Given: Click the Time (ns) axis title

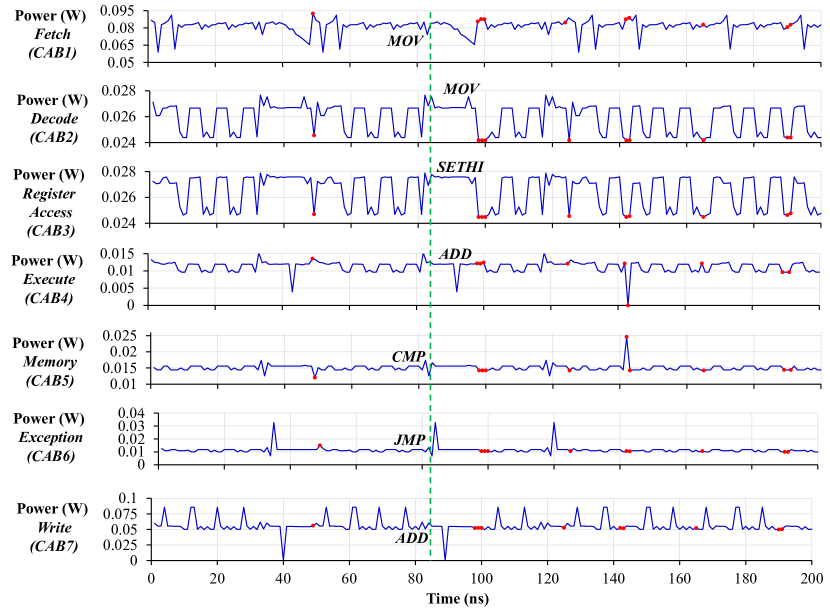Looking at the screenshot, I should coord(457,599).
